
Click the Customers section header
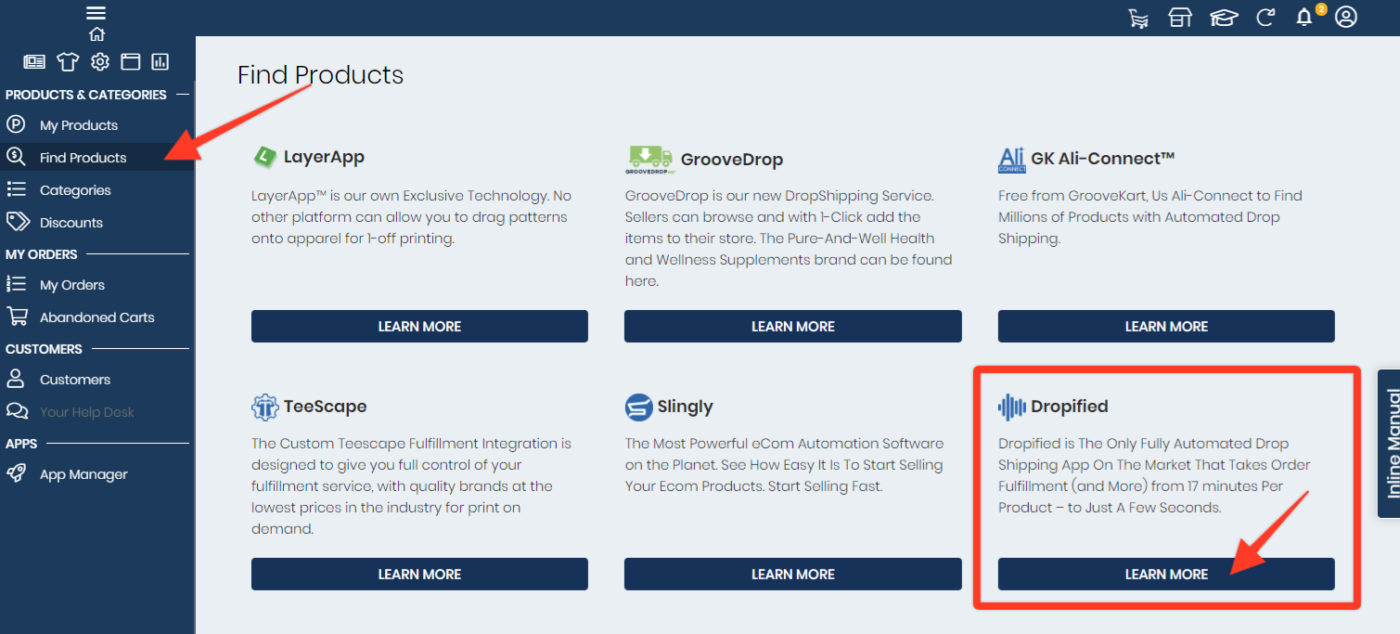click(x=44, y=349)
